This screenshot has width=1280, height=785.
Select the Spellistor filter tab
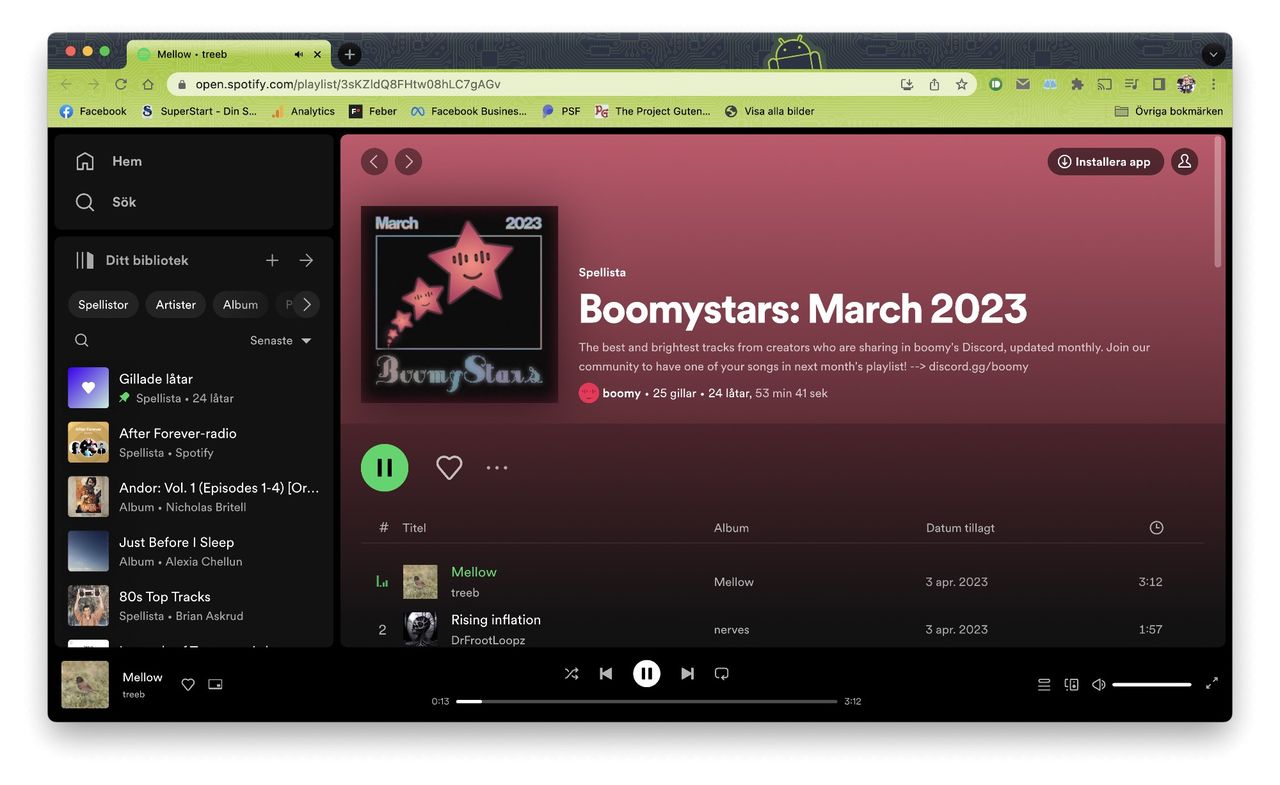(x=103, y=304)
